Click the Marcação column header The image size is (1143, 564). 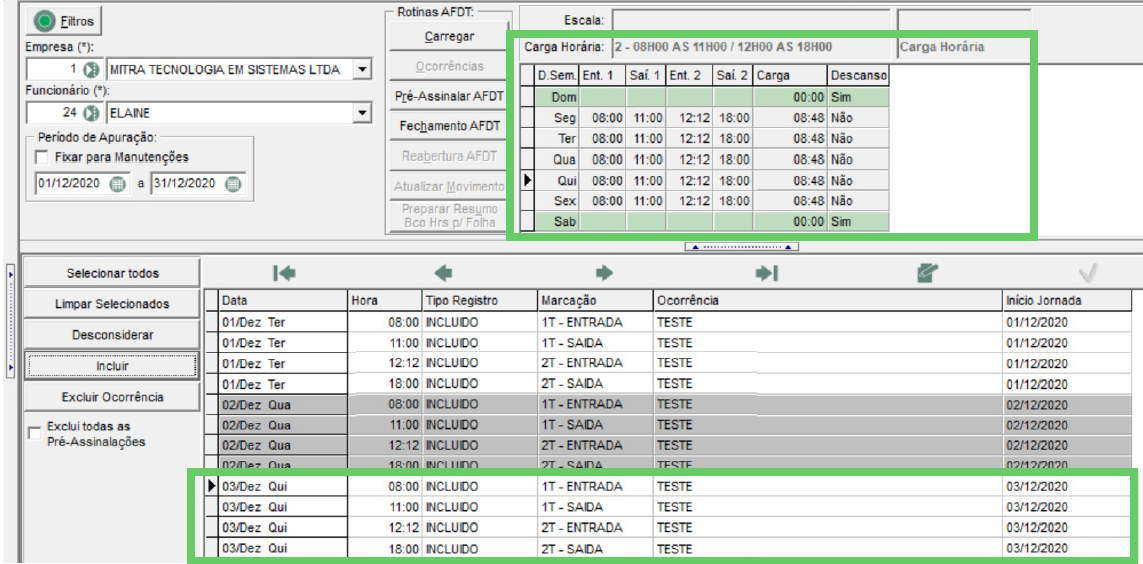pos(595,300)
